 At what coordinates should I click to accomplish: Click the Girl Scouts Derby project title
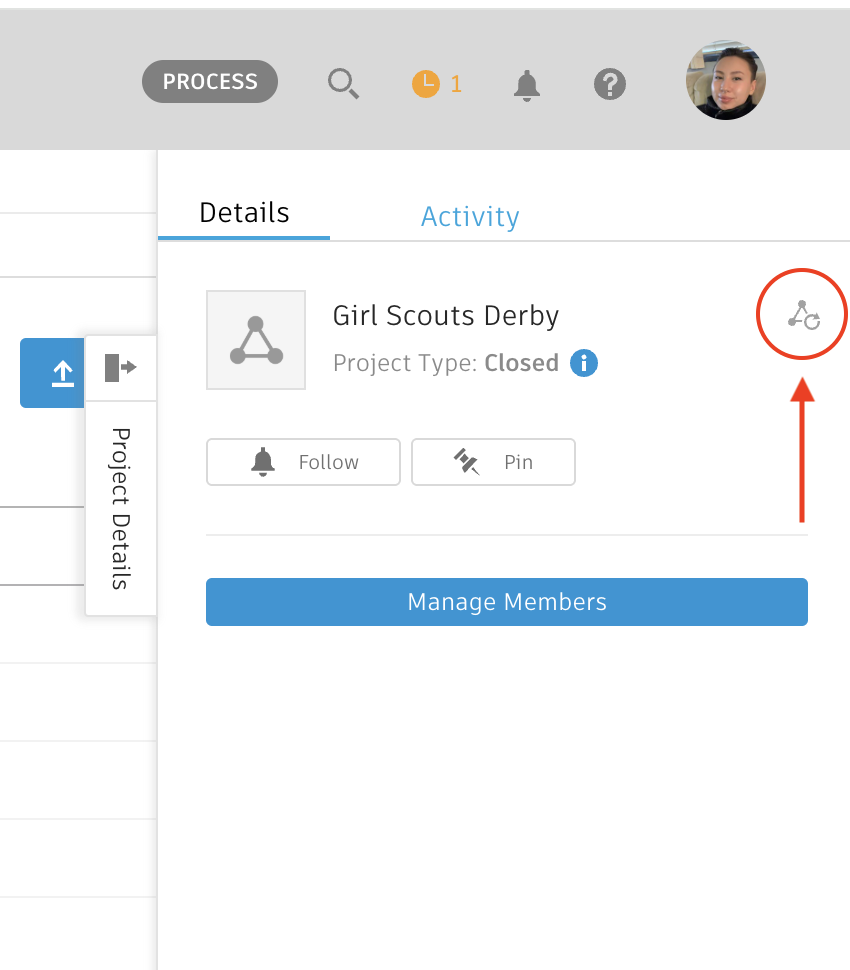point(445,315)
